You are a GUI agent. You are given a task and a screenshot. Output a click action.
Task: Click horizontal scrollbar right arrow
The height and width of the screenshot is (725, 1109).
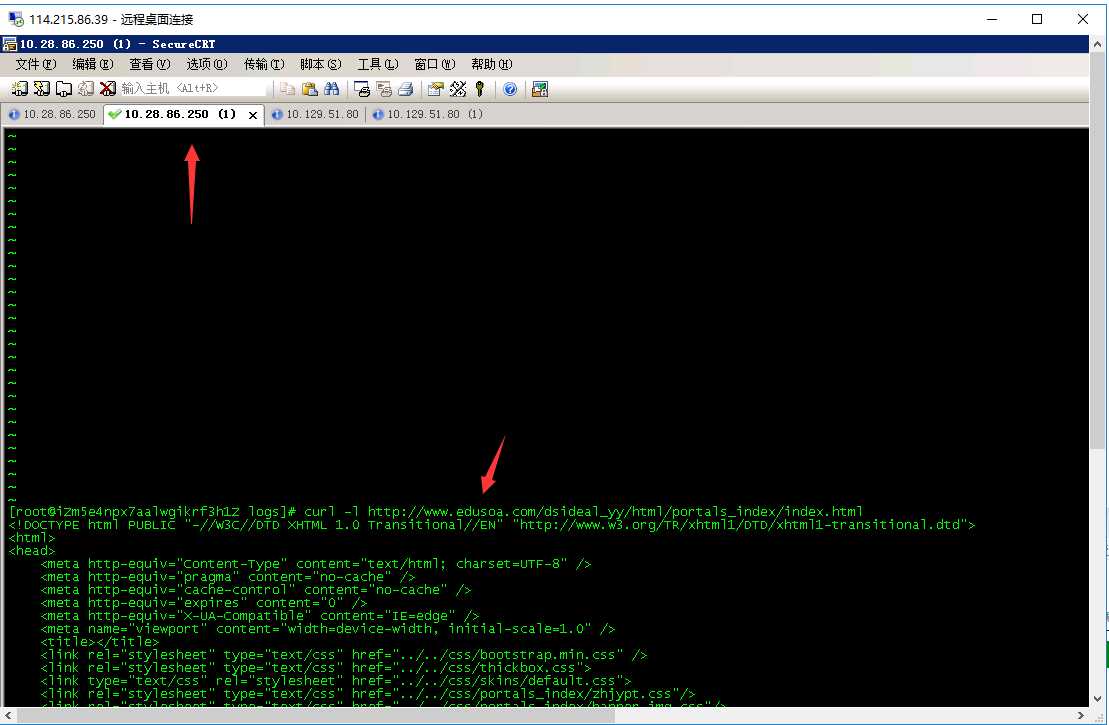pyautogui.click(x=1081, y=716)
